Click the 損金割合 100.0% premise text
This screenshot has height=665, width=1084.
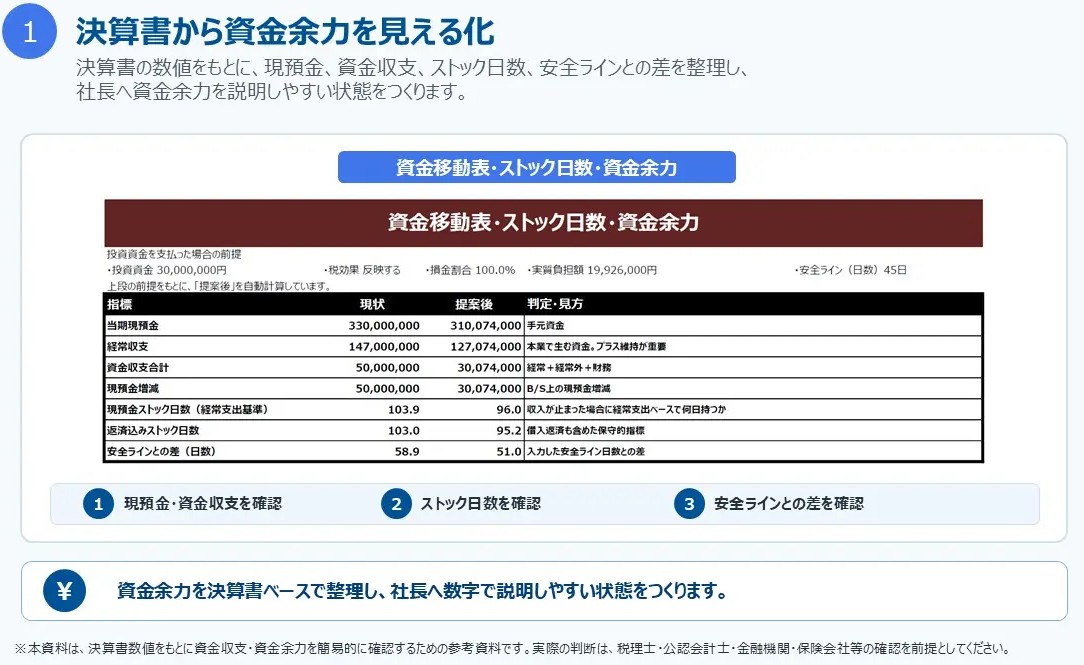point(470,270)
